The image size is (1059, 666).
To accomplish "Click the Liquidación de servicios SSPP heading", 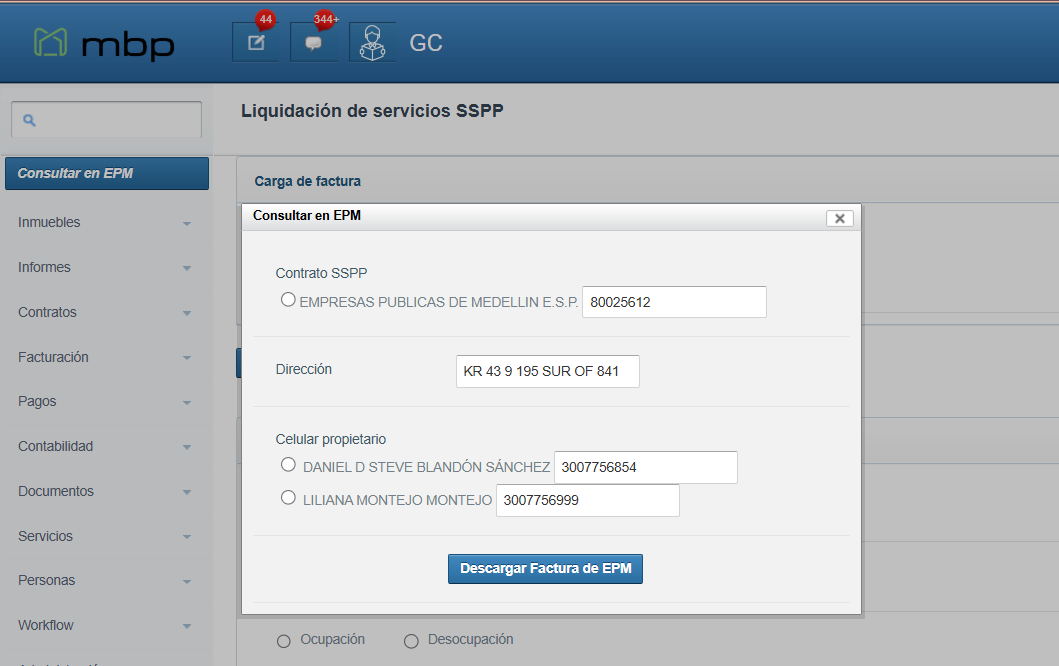I will [372, 111].
